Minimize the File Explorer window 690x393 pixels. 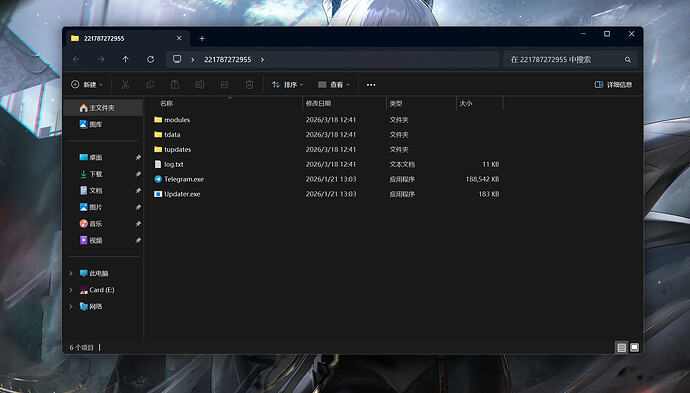coord(583,34)
